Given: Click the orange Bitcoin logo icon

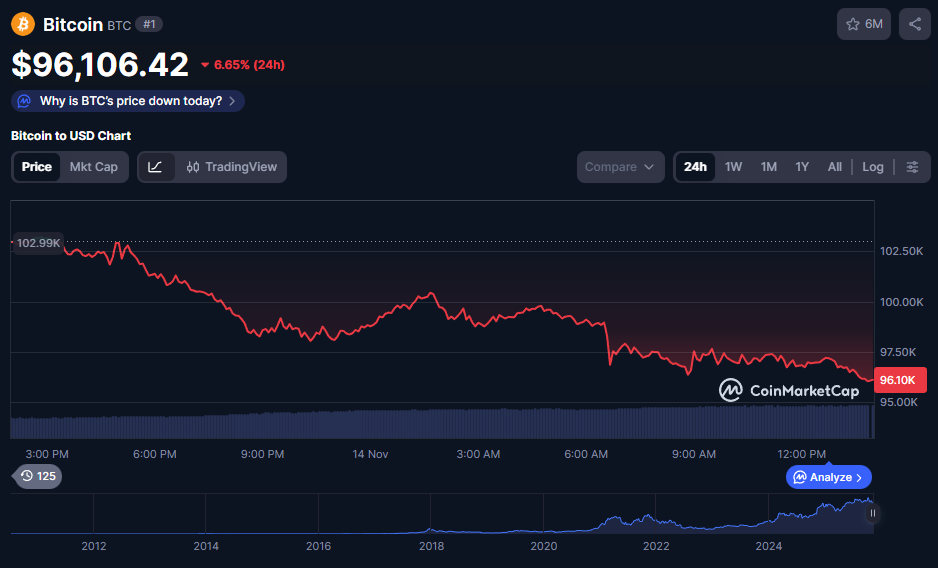Looking at the screenshot, I should [x=23, y=24].
